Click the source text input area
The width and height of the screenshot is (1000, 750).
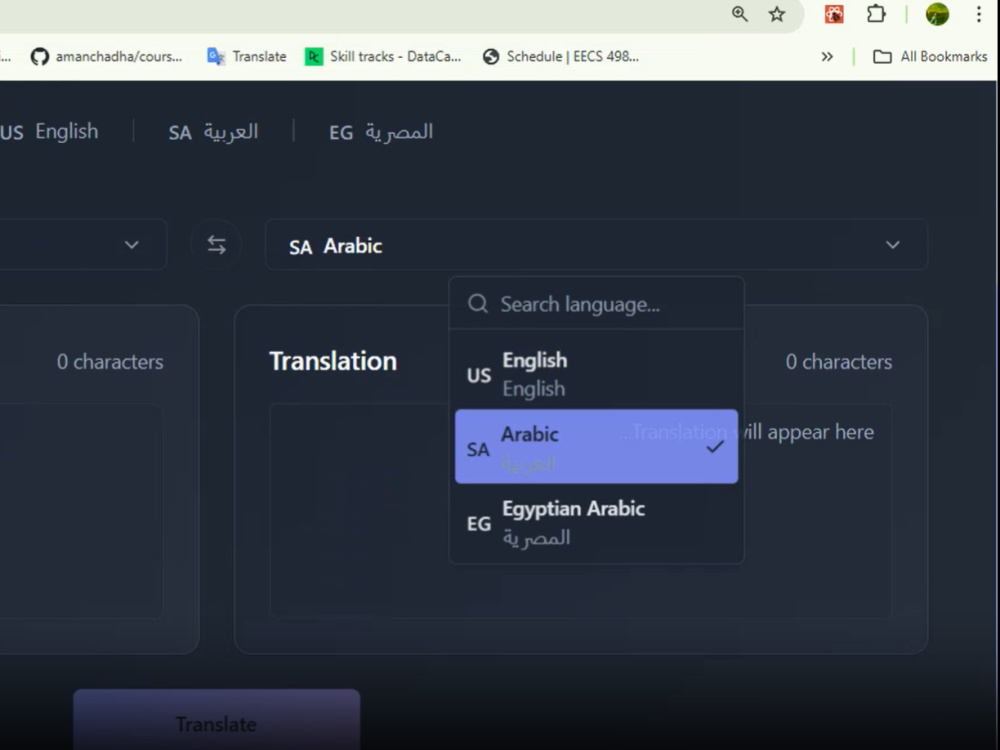[81, 510]
